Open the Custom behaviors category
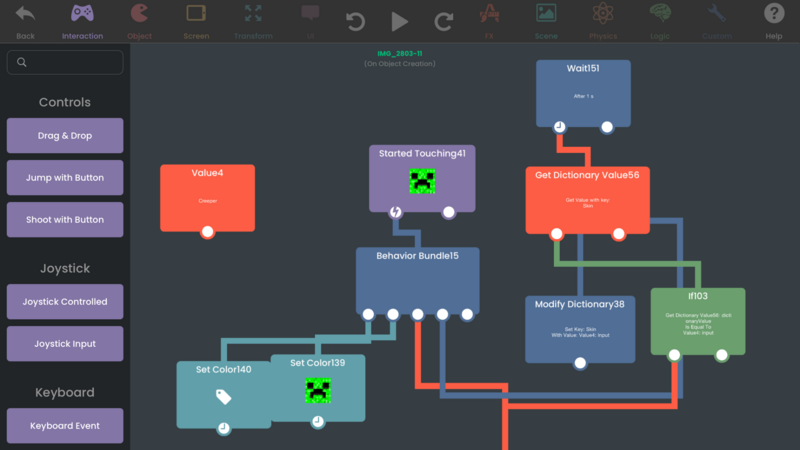 (x=717, y=21)
